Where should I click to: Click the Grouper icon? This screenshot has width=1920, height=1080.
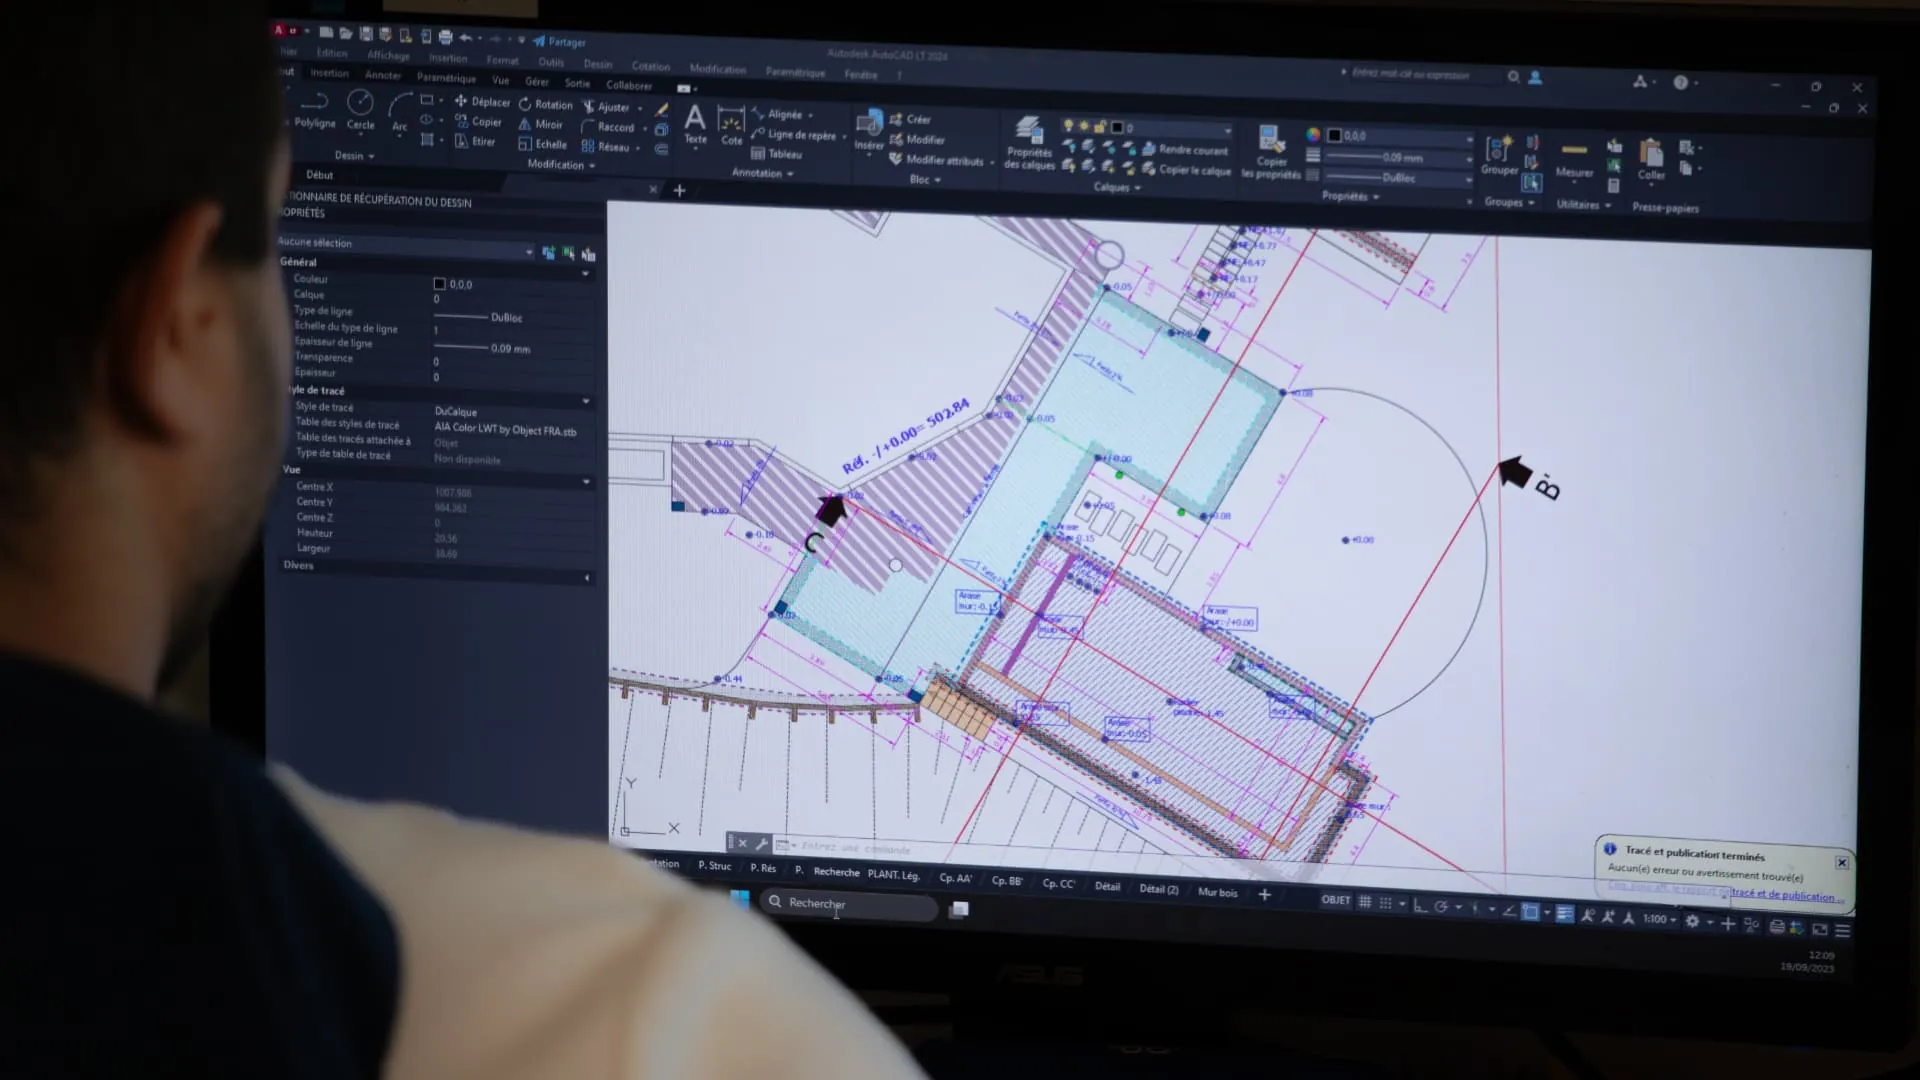click(1499, 156)
